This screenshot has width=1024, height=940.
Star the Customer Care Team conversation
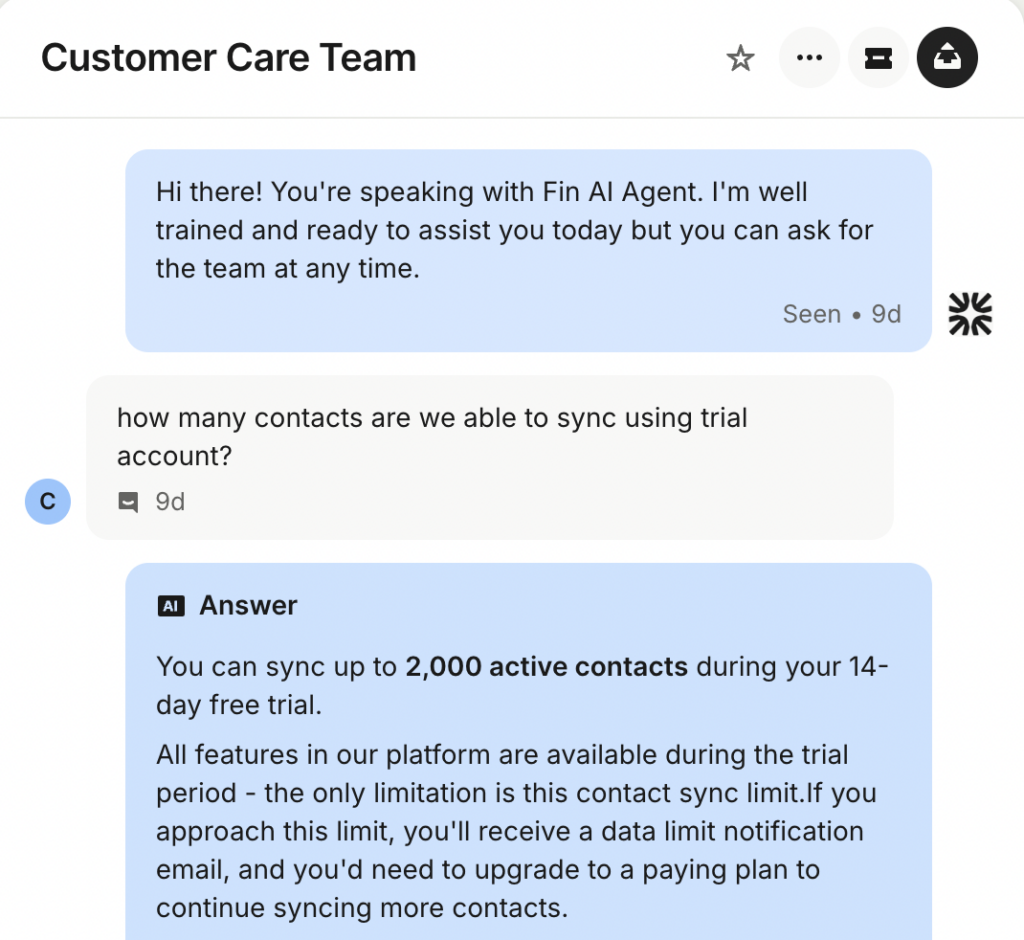[740, 59]
